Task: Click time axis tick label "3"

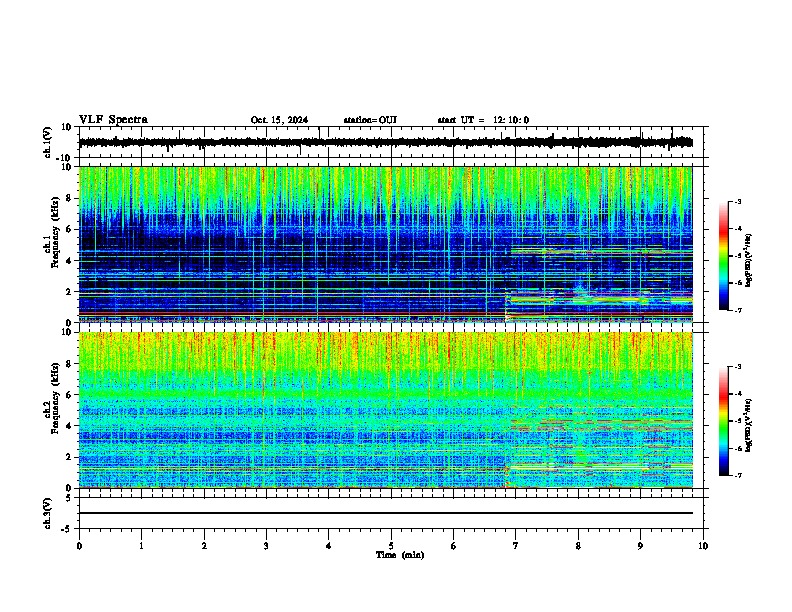Action: click(x=266, y=545)
